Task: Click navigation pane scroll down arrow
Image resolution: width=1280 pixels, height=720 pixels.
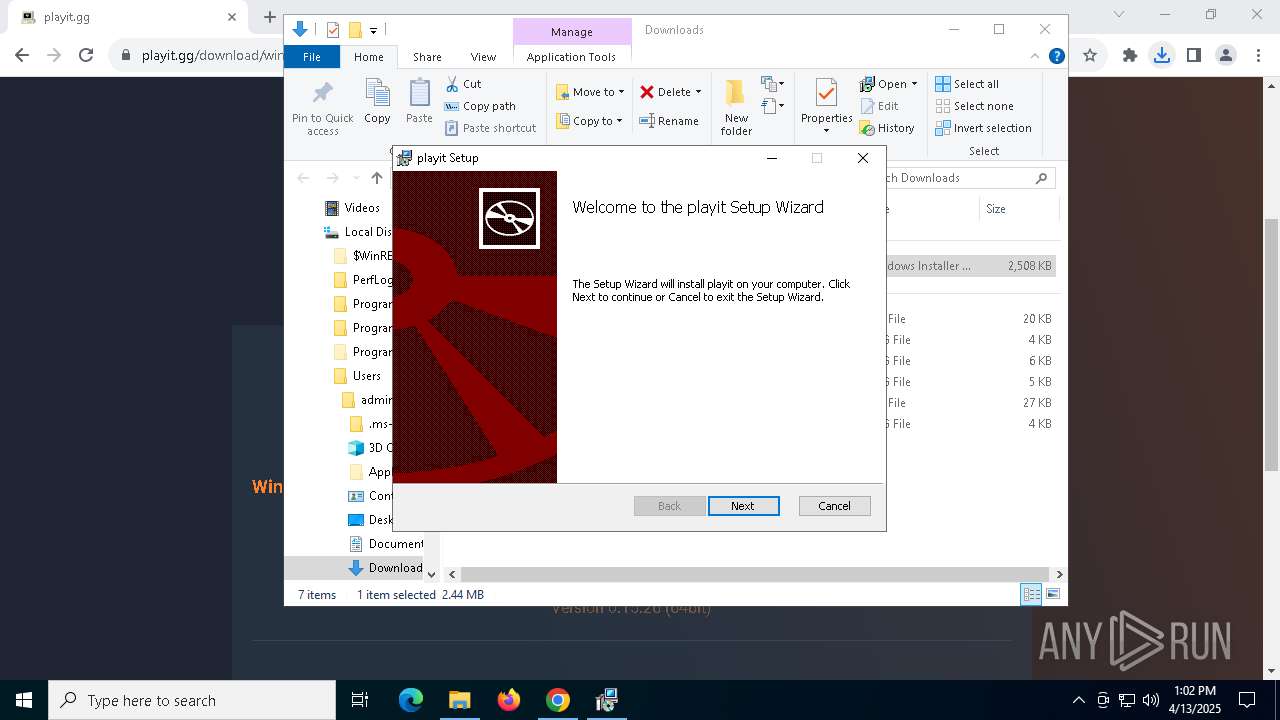Action: click(x=431, y=574)
